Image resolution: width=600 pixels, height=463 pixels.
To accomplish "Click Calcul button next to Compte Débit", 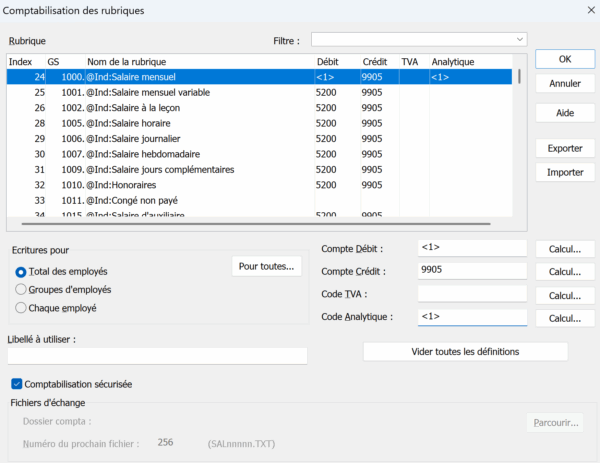I will [x=565, y=249].
